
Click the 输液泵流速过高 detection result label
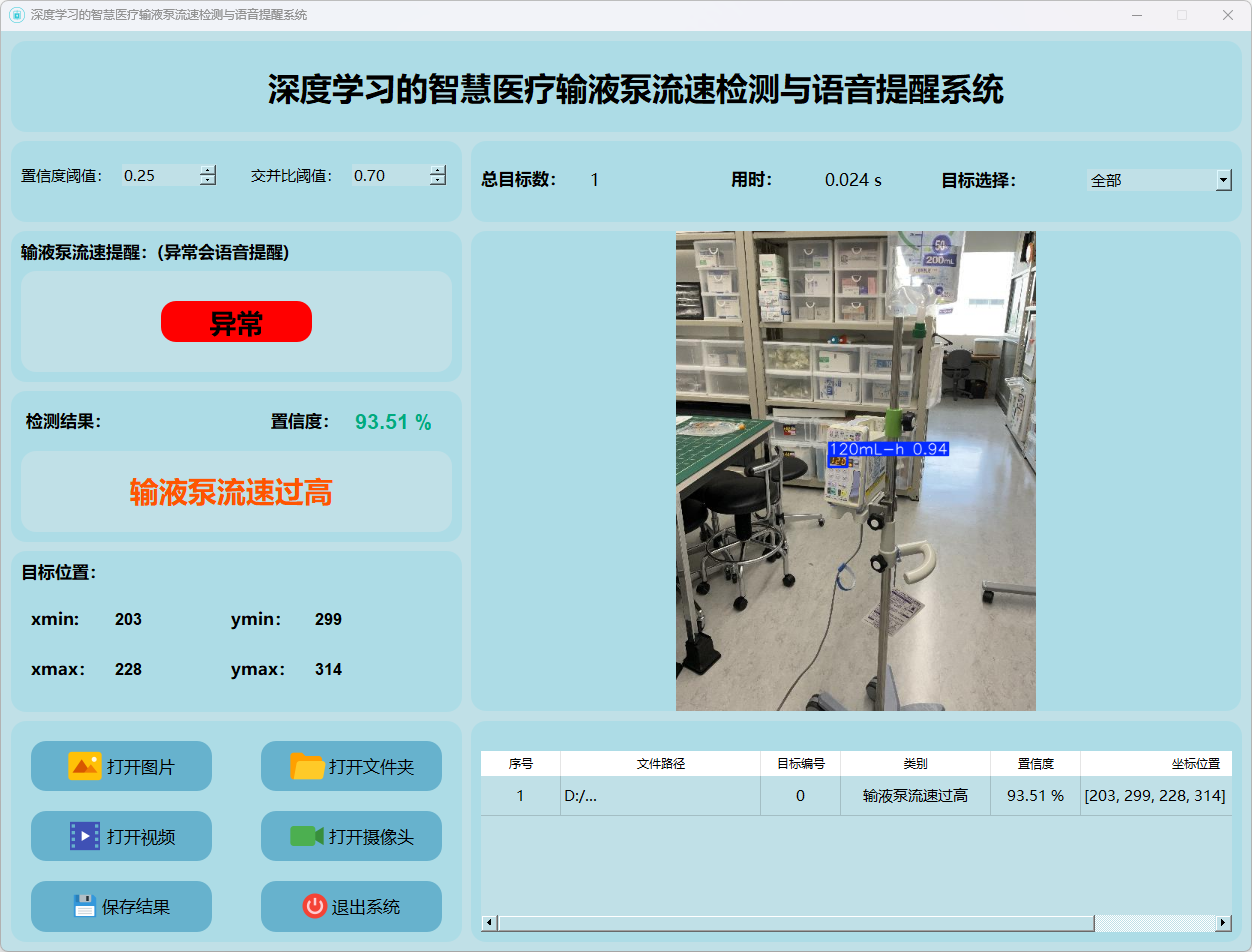(231, 492)
